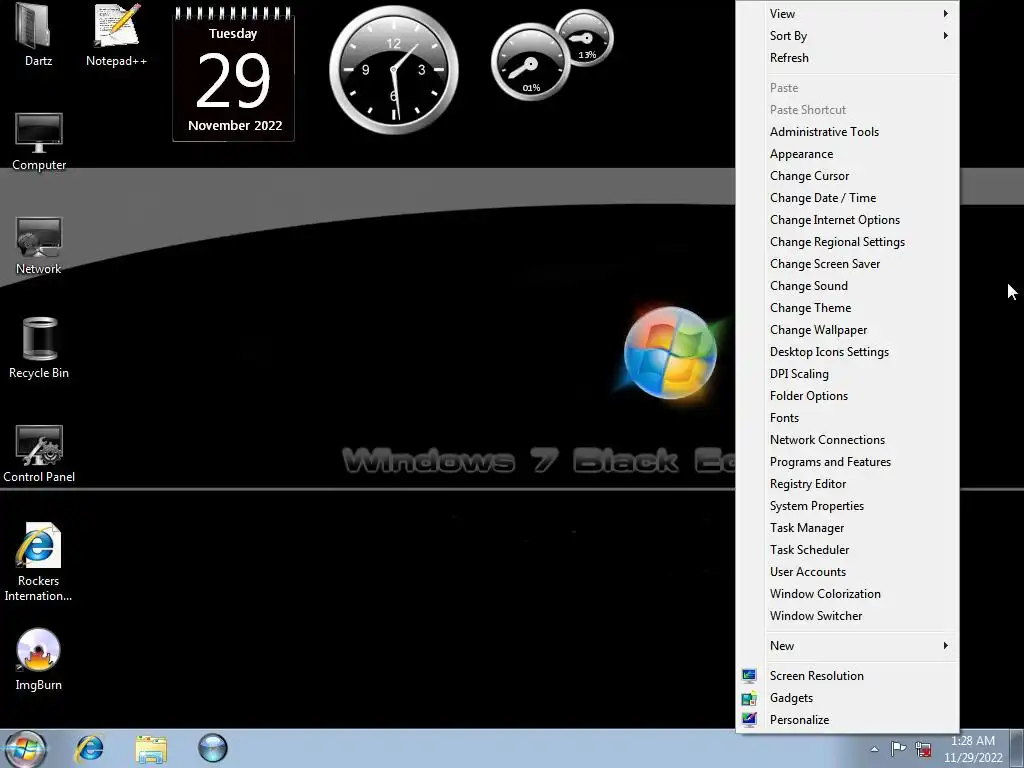Click the Show Desktop strip beside the clock
The height and width of the screenshot is (768, 1024).
coord(1017,749)
